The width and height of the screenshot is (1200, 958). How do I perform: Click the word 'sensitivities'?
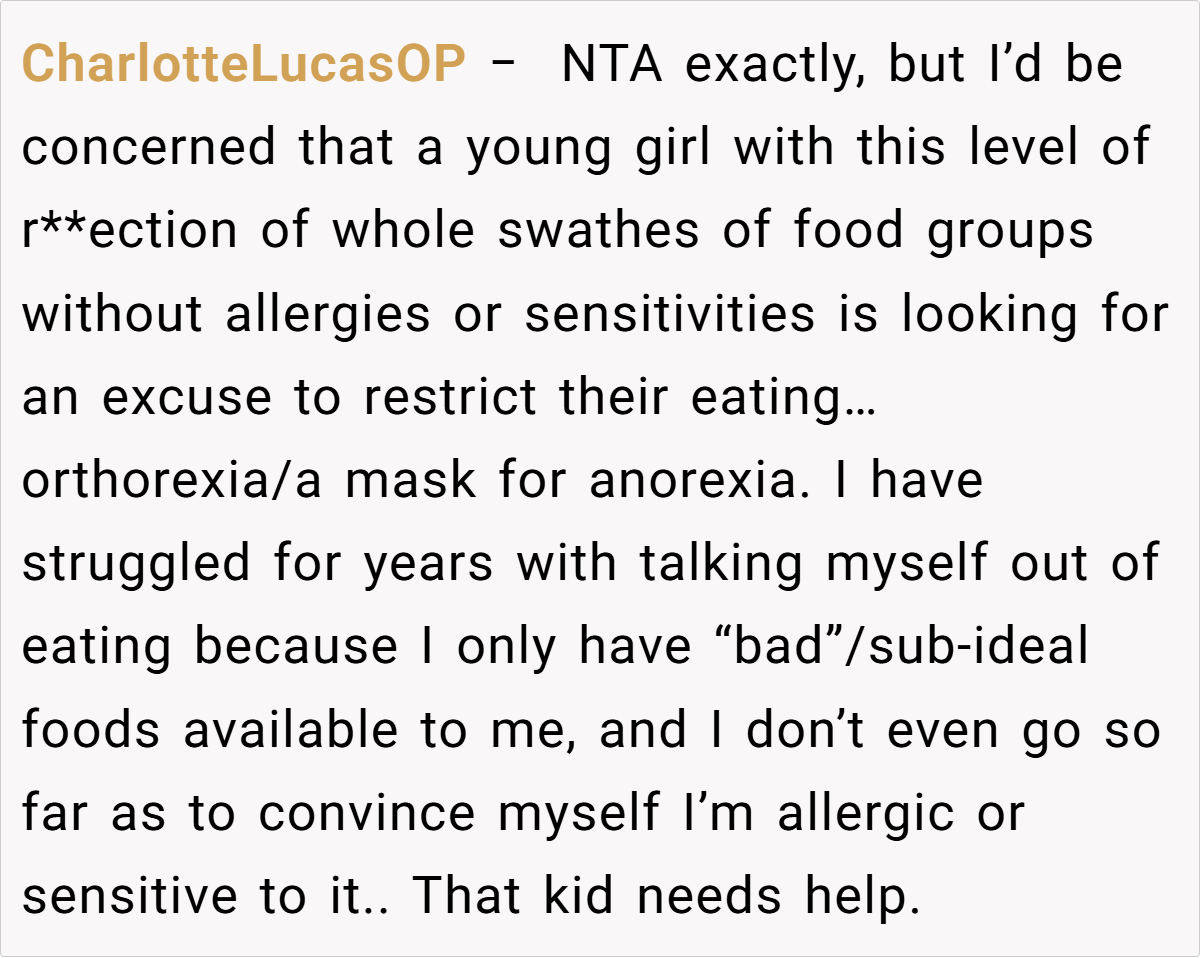tap(669, 315)
